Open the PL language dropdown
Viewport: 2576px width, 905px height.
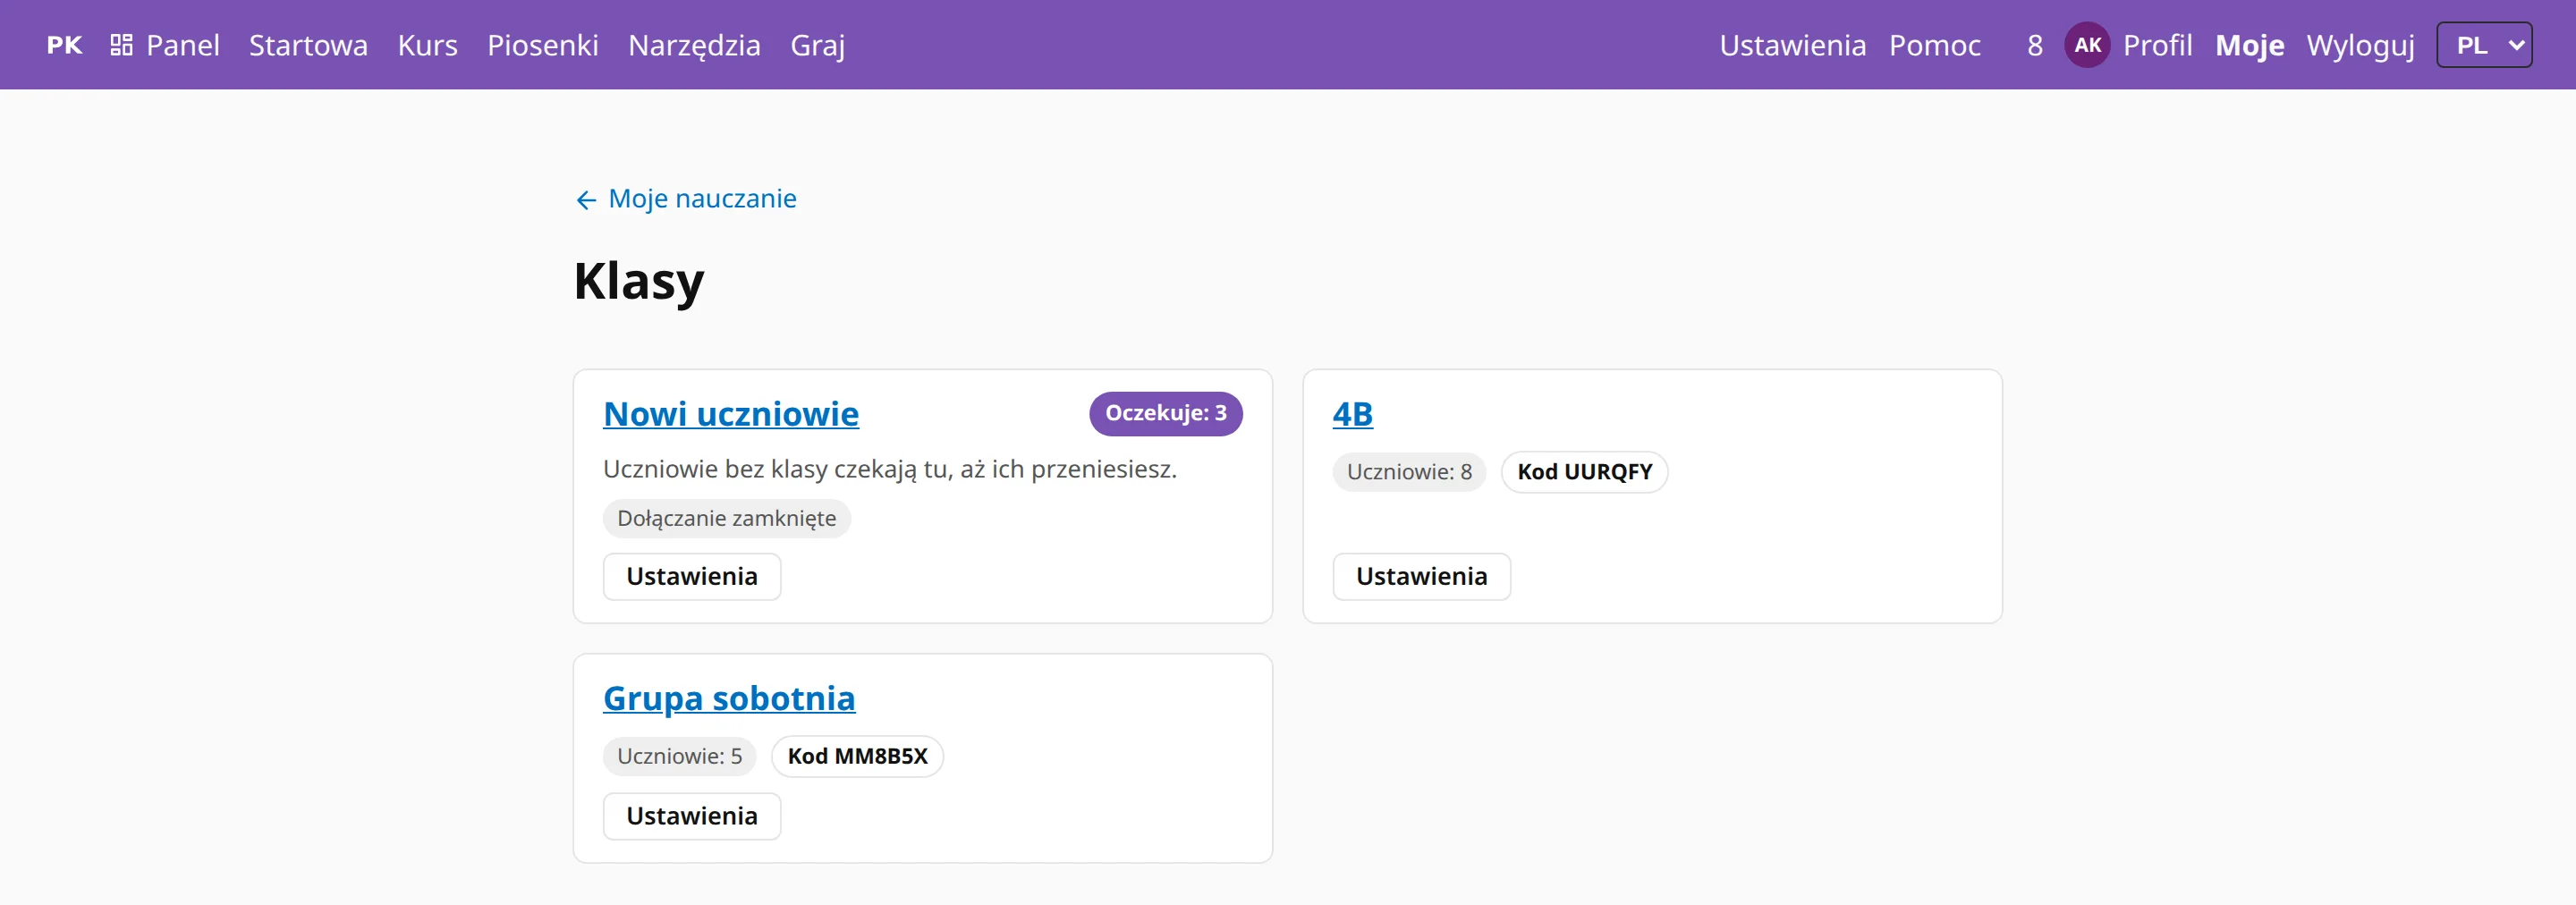(2484, 45)
